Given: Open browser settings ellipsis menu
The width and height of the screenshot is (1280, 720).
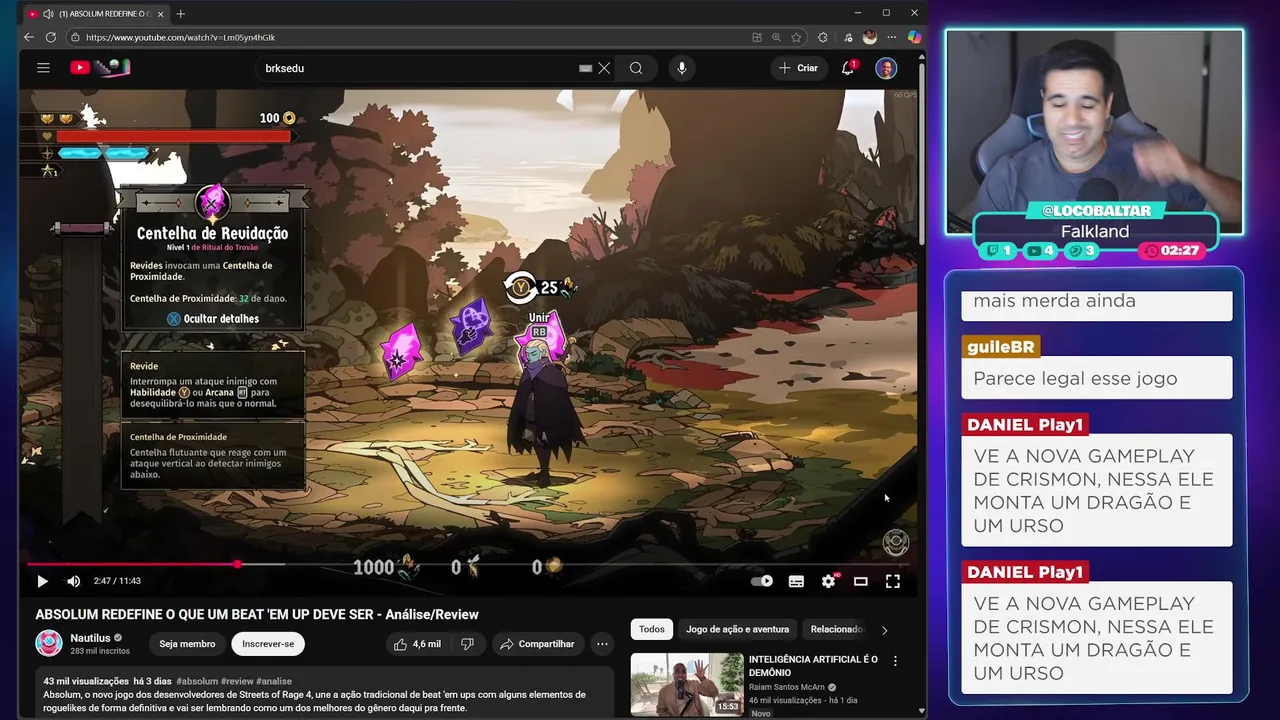Looking at the screenshot, I should (x=891, y=37).
